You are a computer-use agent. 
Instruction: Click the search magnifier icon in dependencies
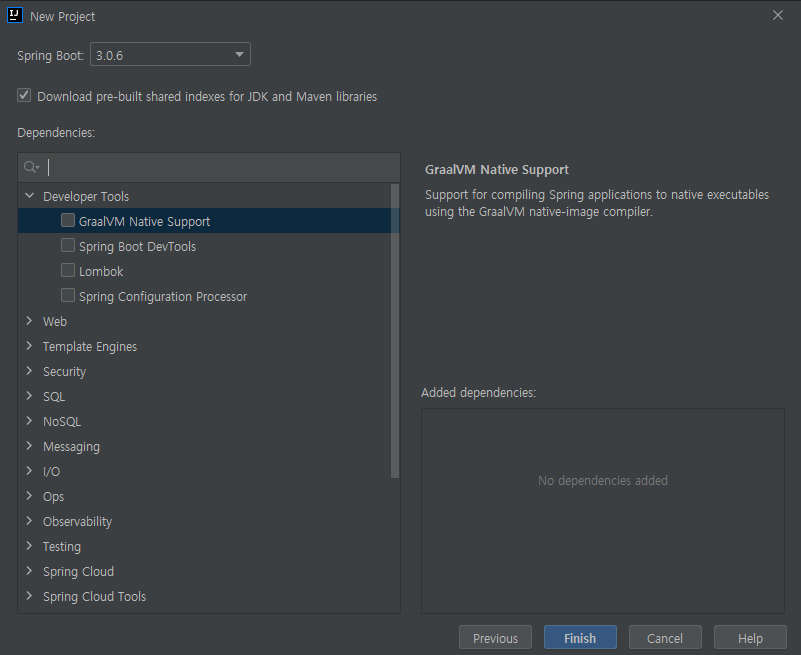pyautogui.click(x=31, y=167)
